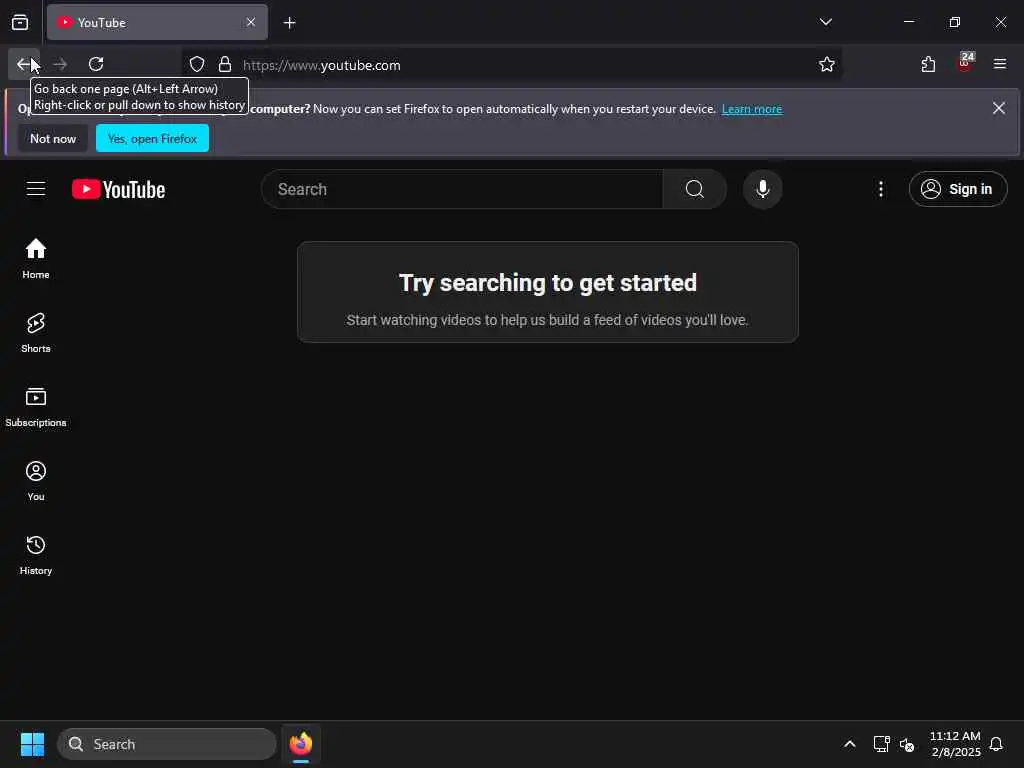The image size is (1024, 768).
Task: Open the Learn more link
Action: (752, 109)
